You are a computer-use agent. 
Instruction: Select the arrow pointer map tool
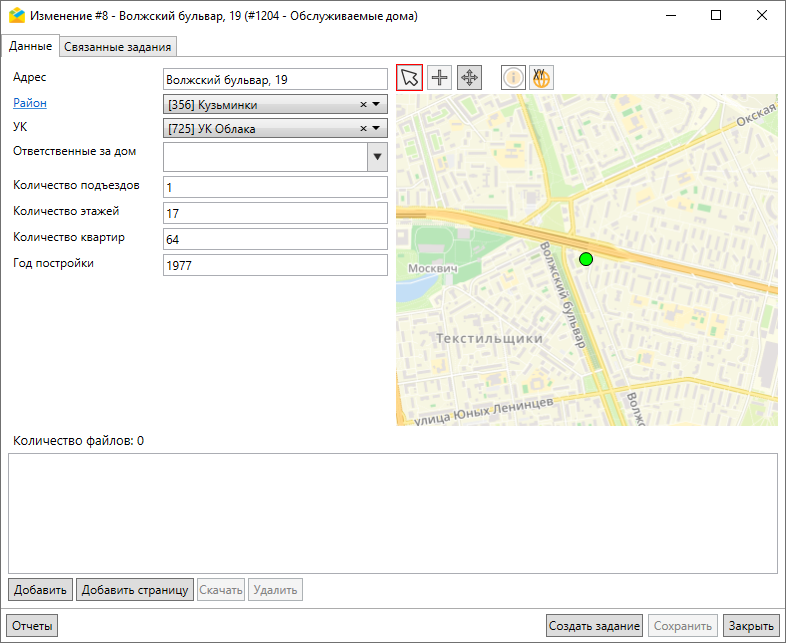[x=410, y=78]
